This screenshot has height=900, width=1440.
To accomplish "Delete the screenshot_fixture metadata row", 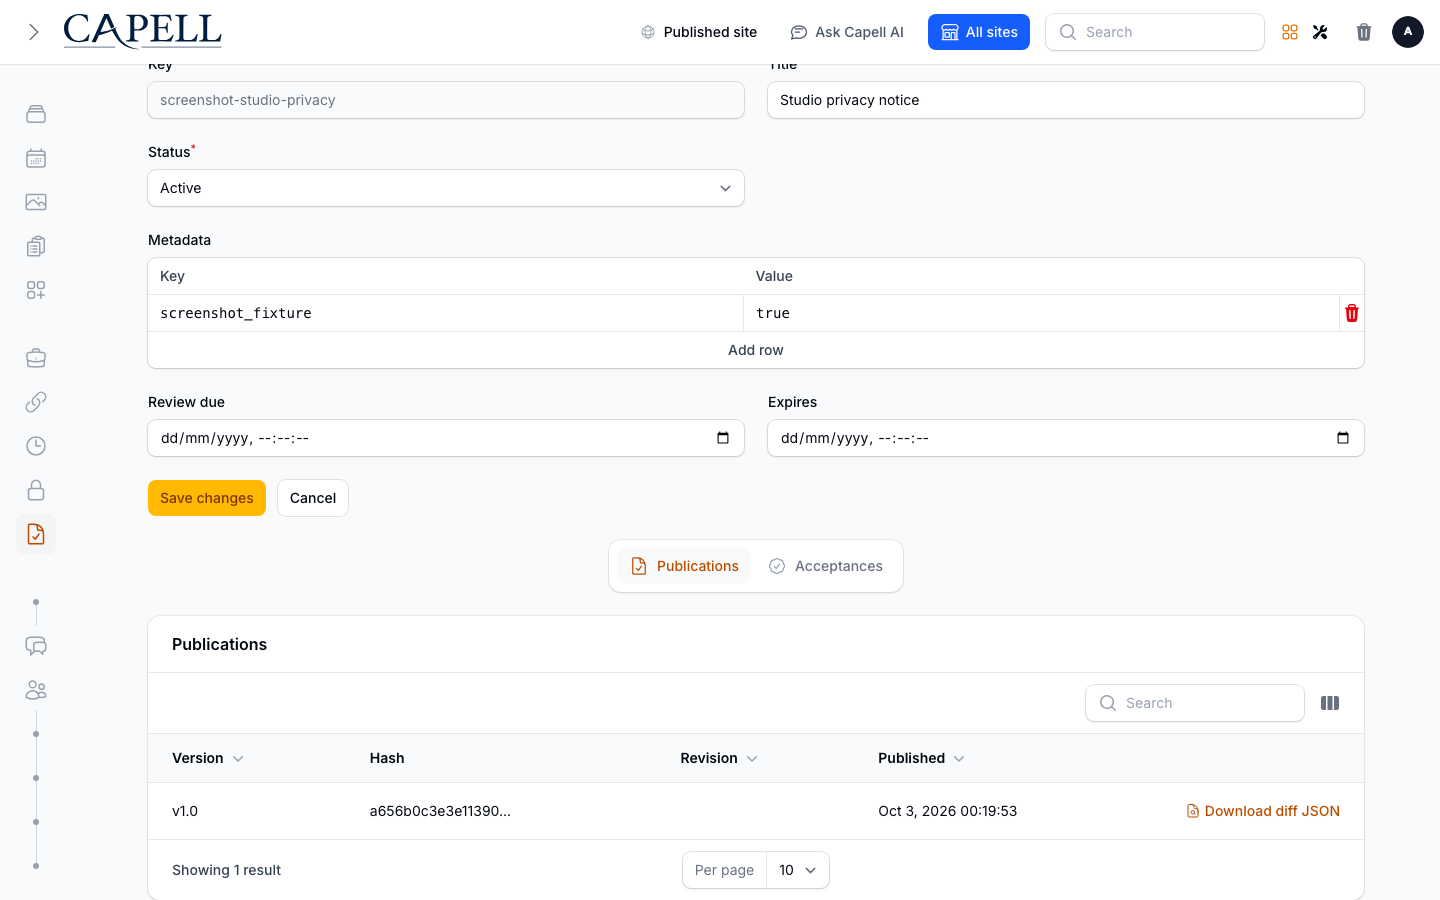I will click(1352, 313).
